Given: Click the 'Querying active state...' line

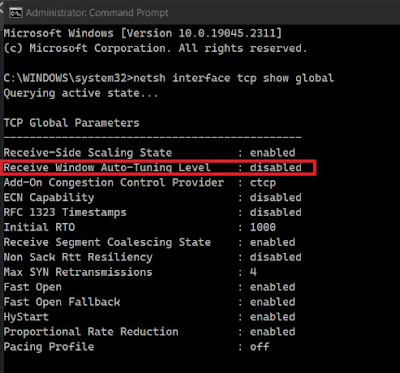Looking at the screenshot, I should [81, 93].
